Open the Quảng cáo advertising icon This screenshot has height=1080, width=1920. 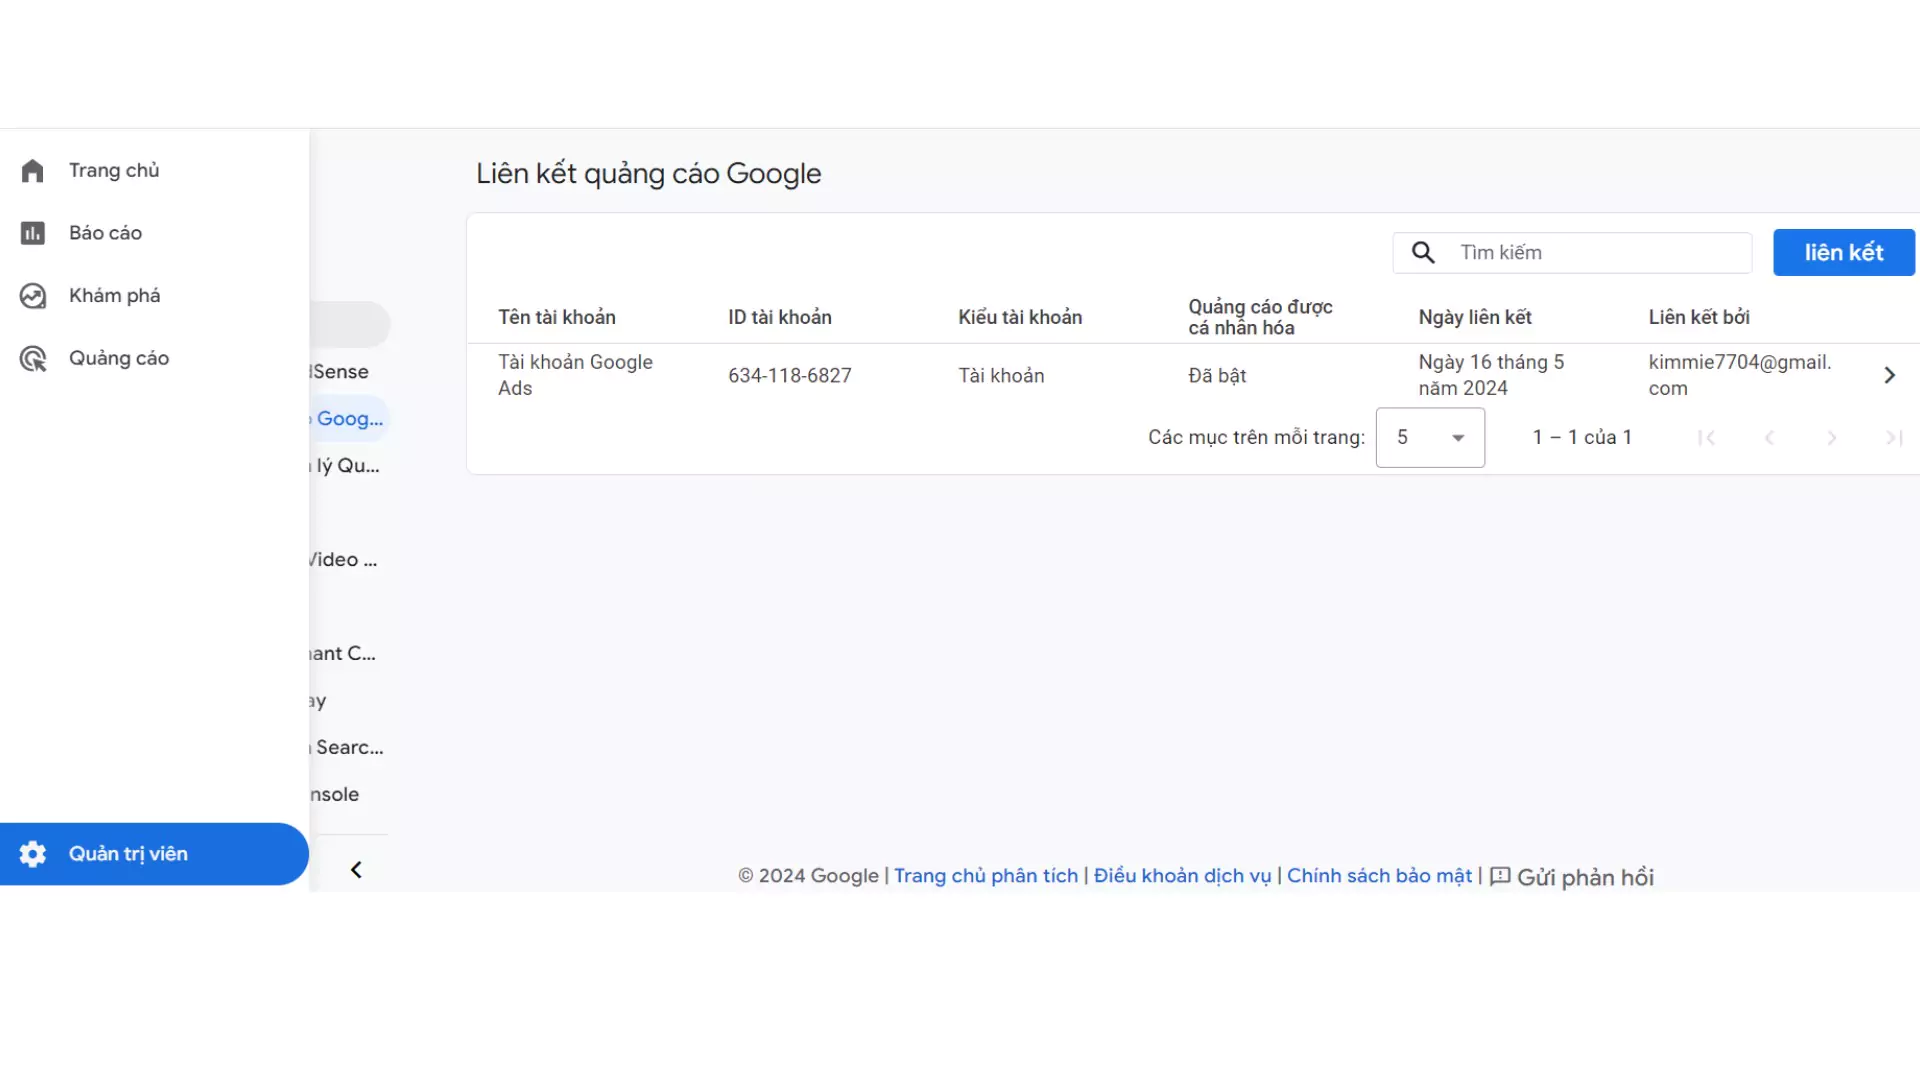tap(33, 359)
